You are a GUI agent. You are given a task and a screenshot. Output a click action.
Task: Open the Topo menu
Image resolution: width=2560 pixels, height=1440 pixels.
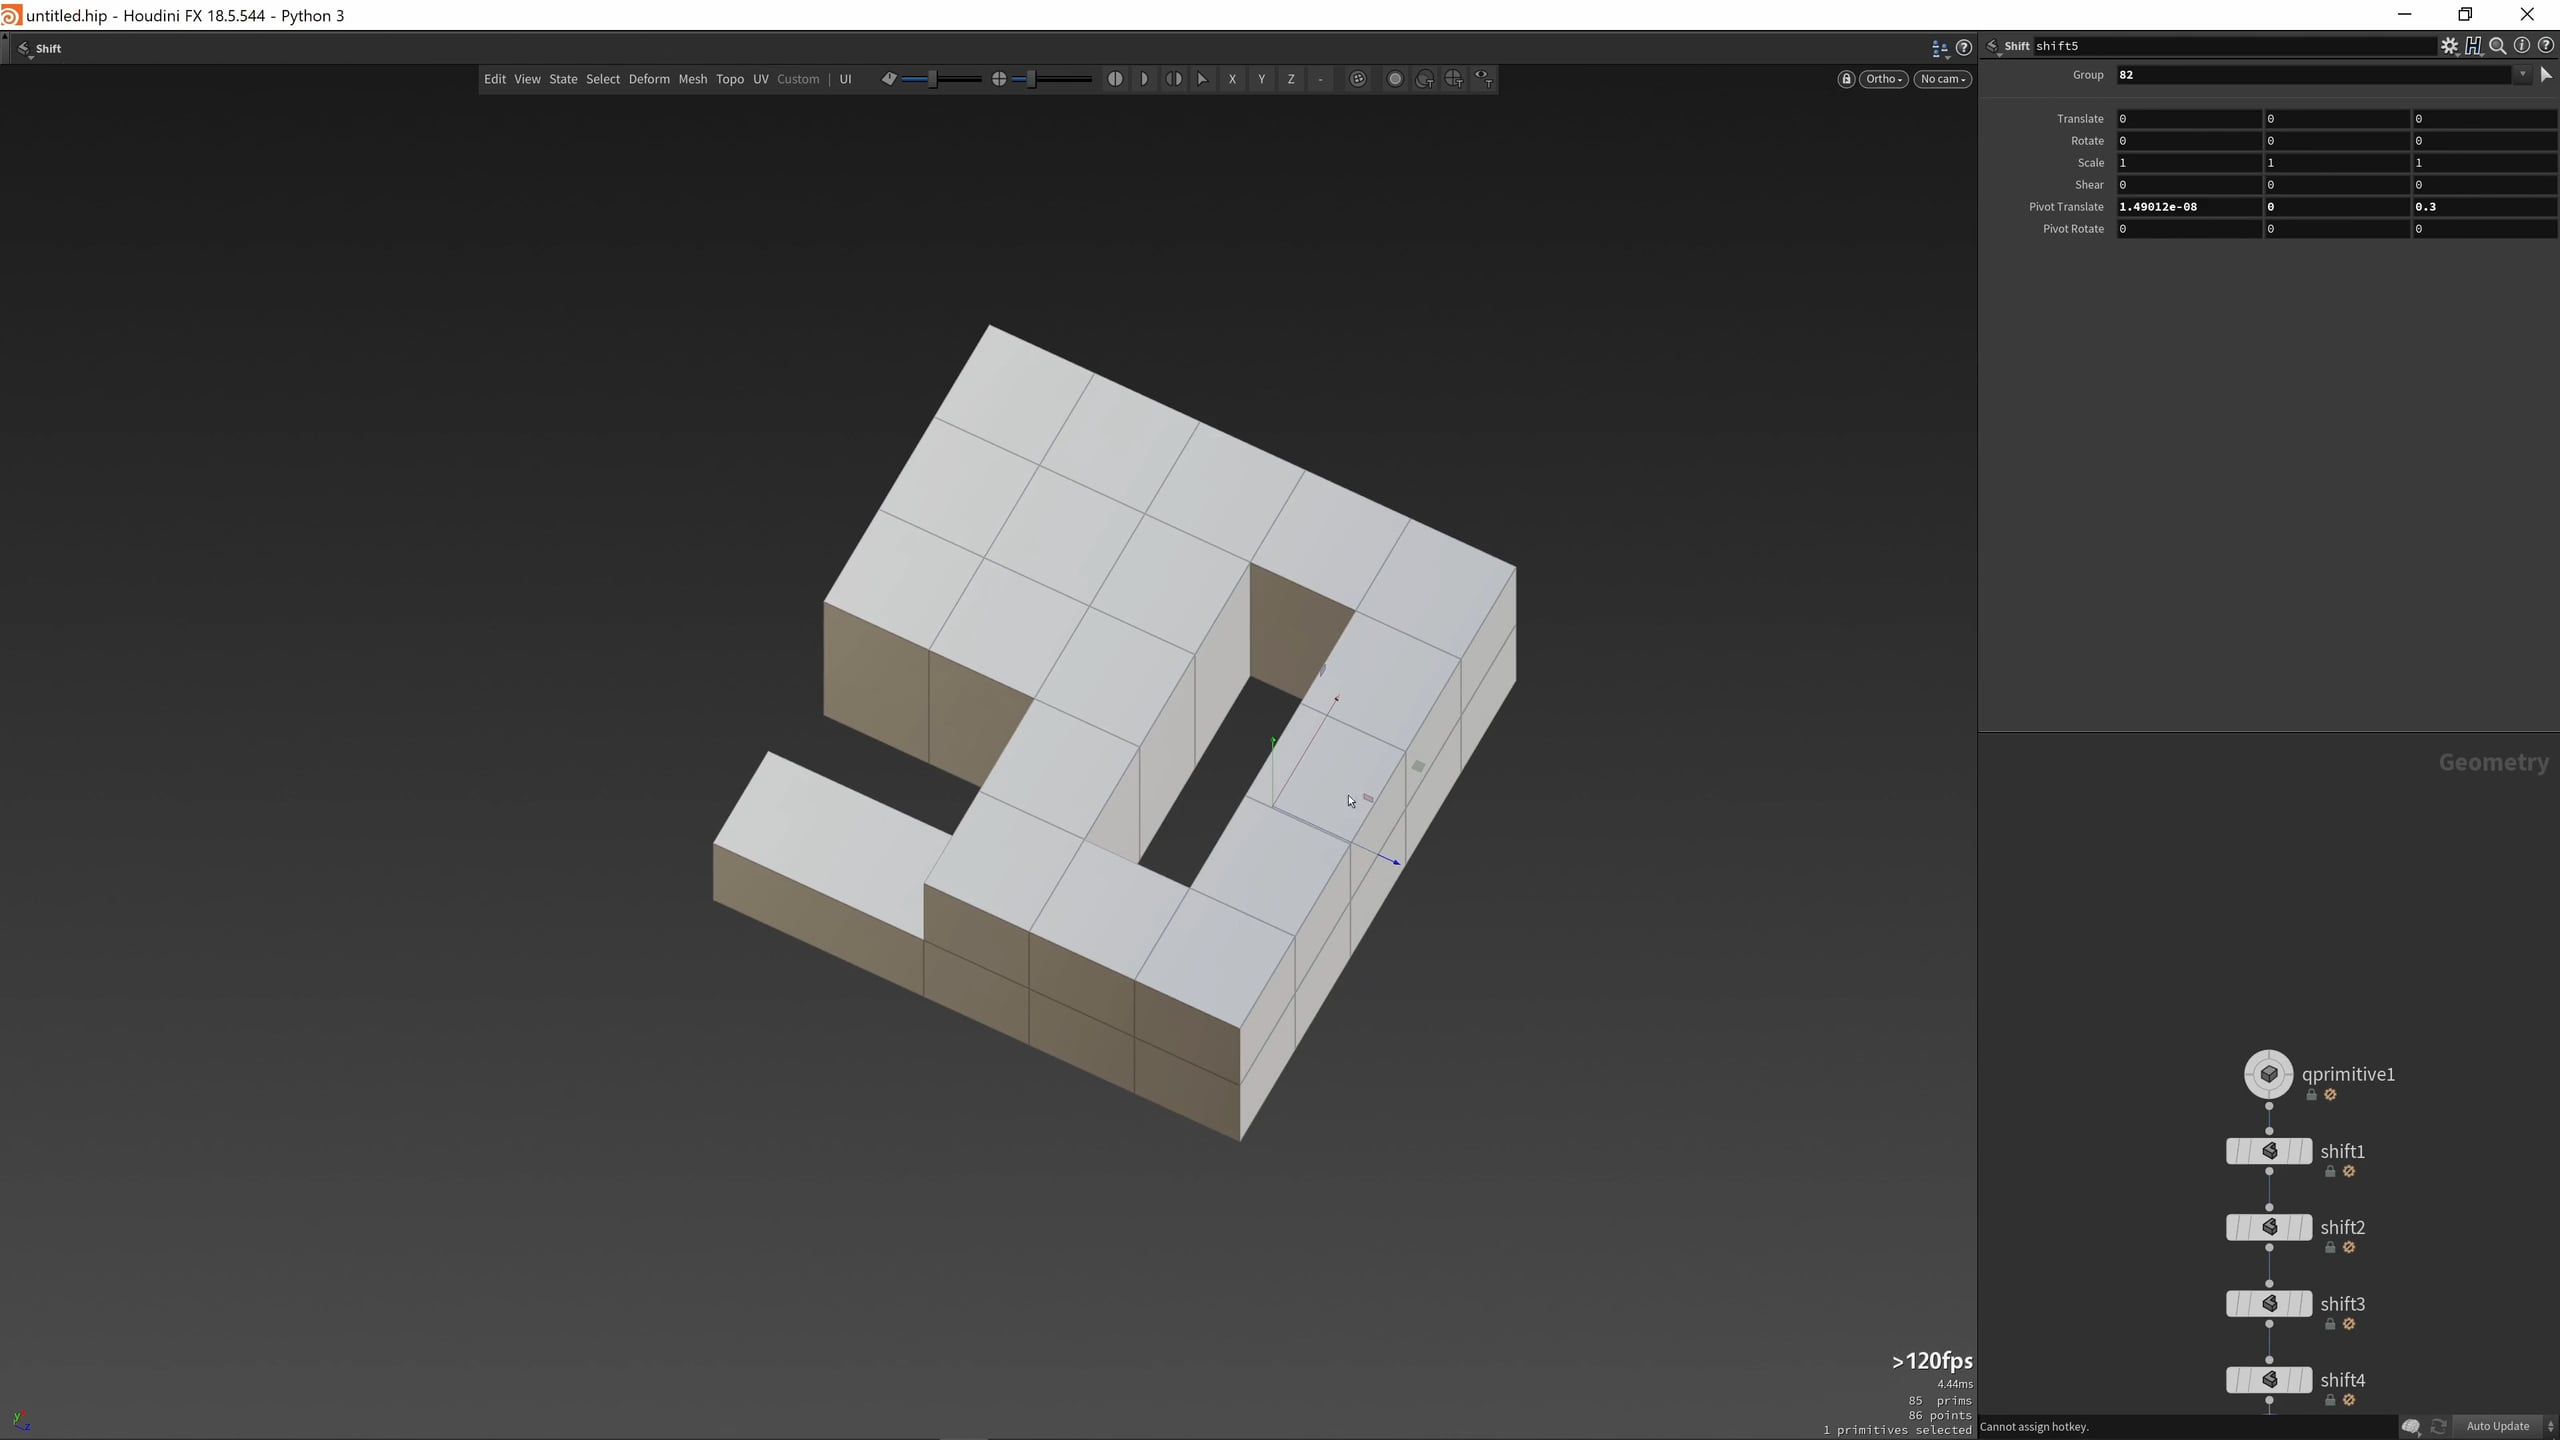pyautogui.click(x=730, y=79)
